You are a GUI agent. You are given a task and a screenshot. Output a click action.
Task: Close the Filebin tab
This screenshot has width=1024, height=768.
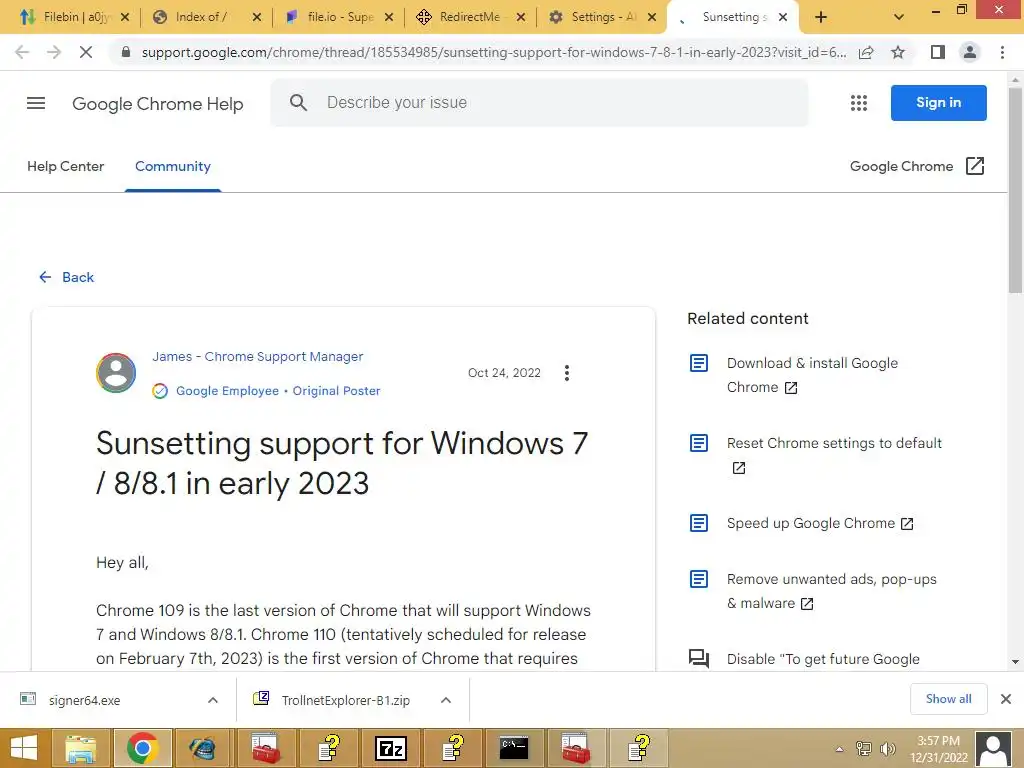[x=125, y=18]
